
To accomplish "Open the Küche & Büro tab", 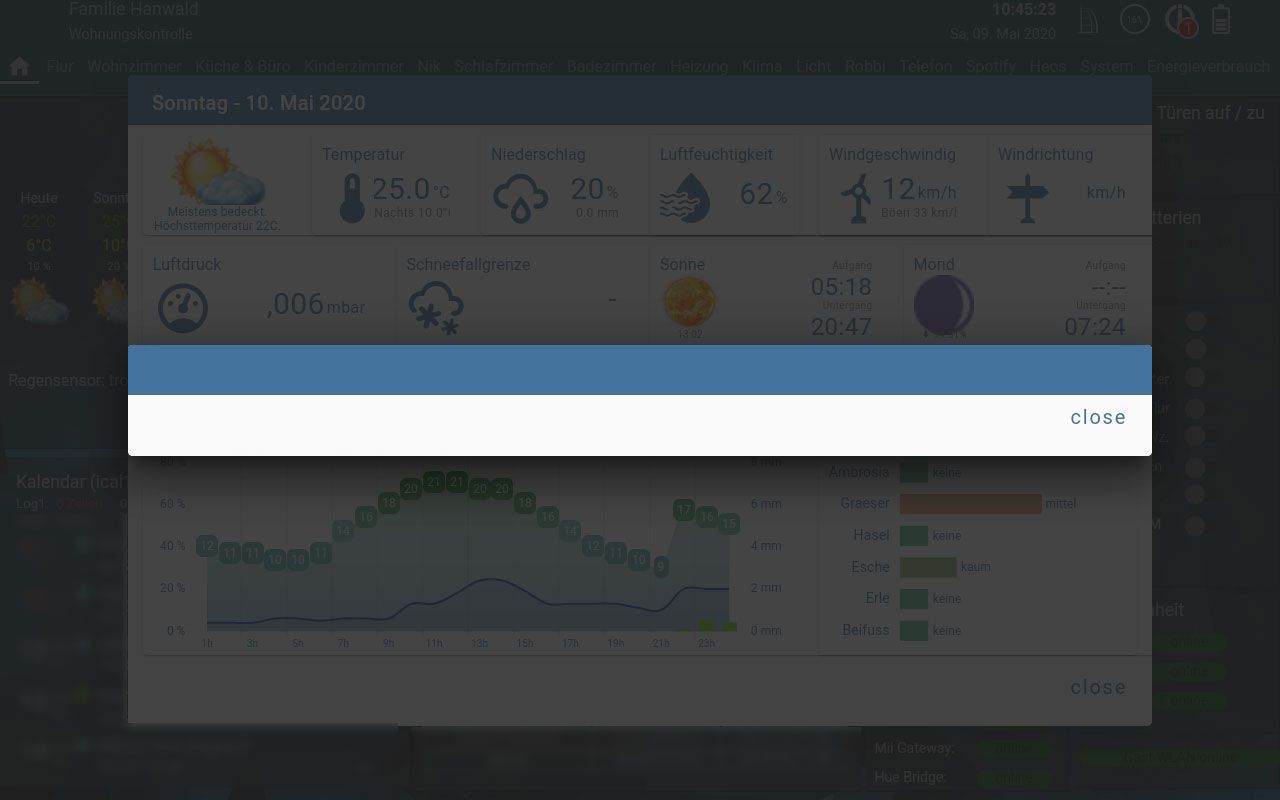I will coord(242,66).
